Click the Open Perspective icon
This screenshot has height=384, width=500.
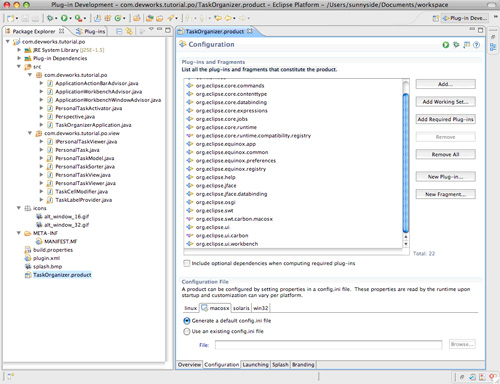point(435,18)
